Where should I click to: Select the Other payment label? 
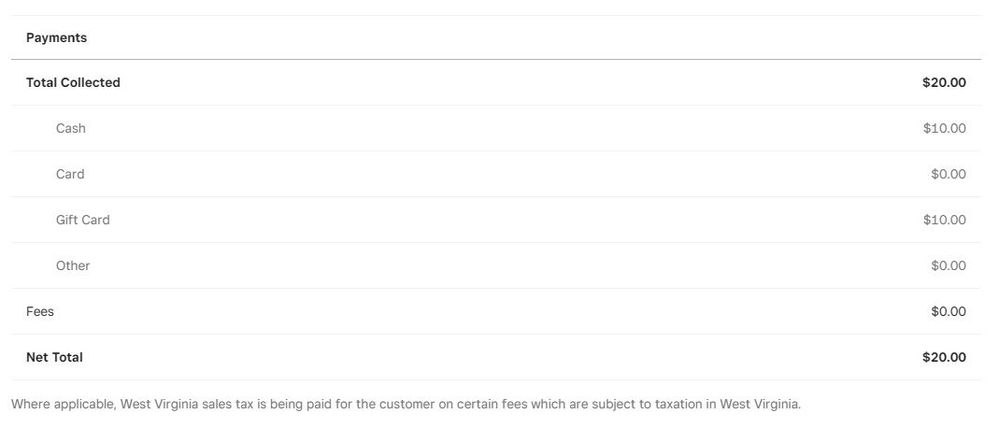coord(73,266)
